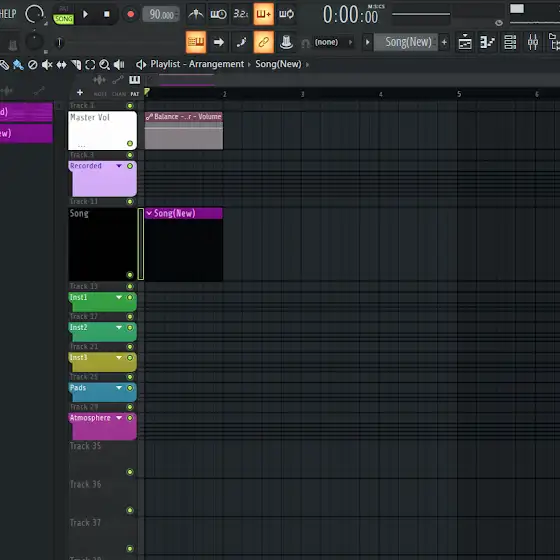This screenshot has width=560, height=560.
Task: Select the Slip tool (double arrow icon)
Action: (x=61, y=65)
